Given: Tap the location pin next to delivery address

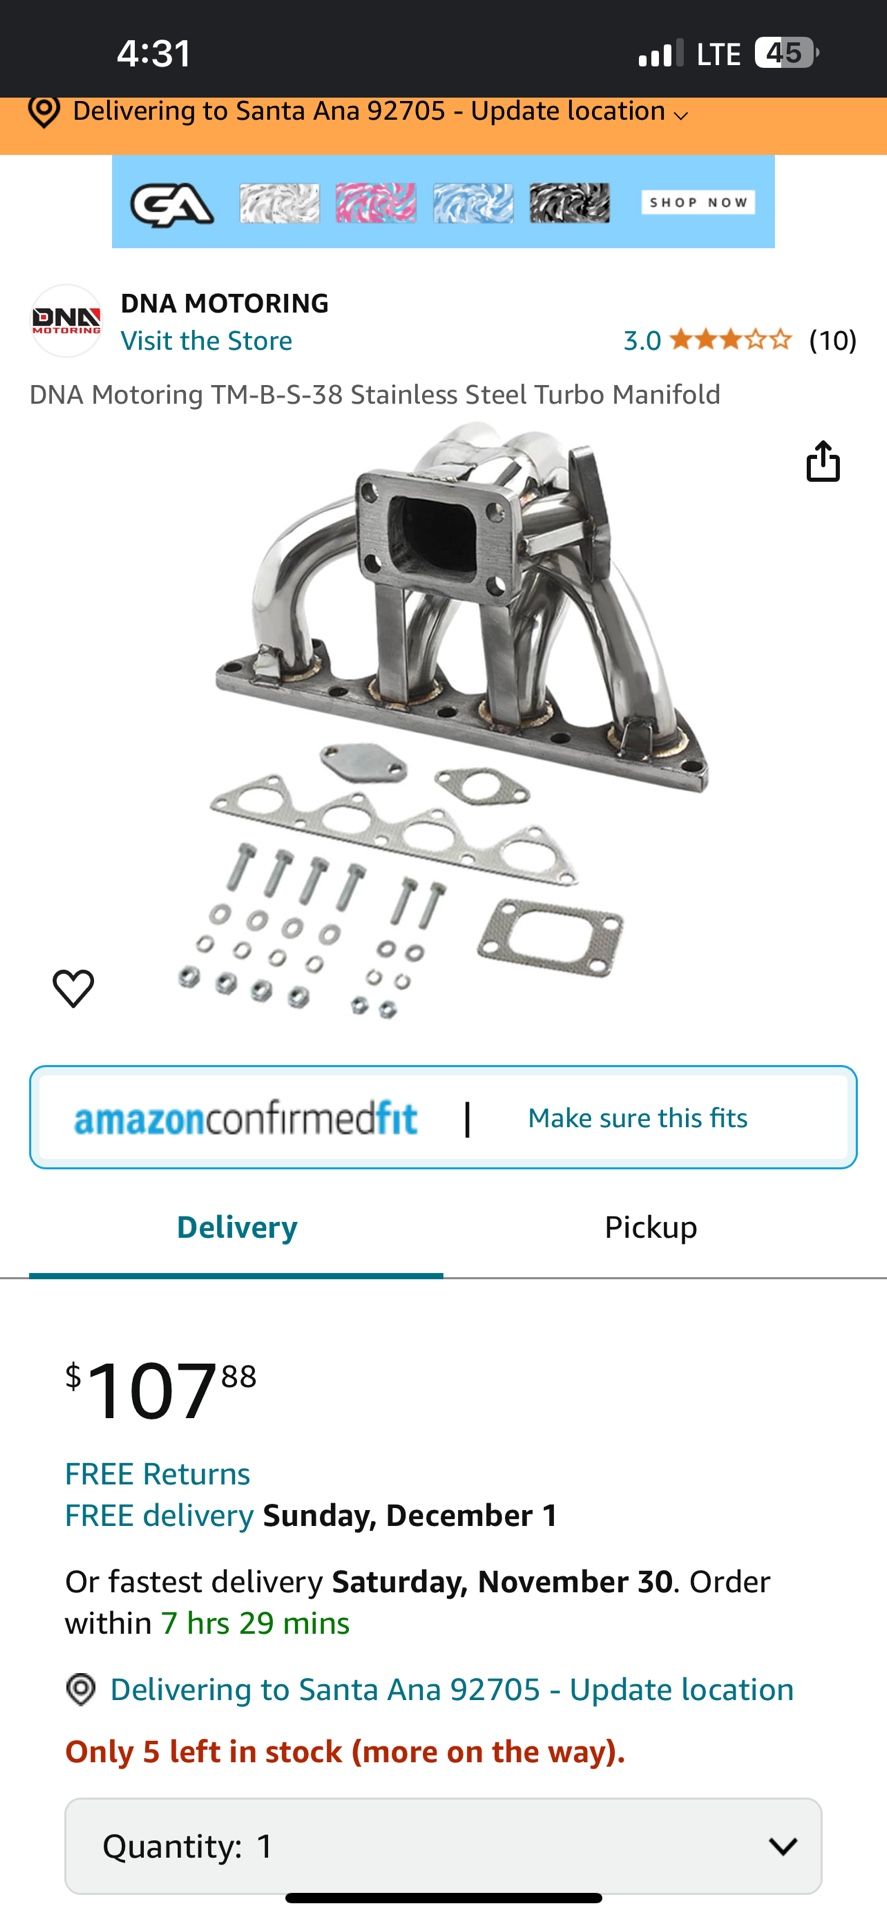Looking at the screenshot, I should coord(81,1689).
